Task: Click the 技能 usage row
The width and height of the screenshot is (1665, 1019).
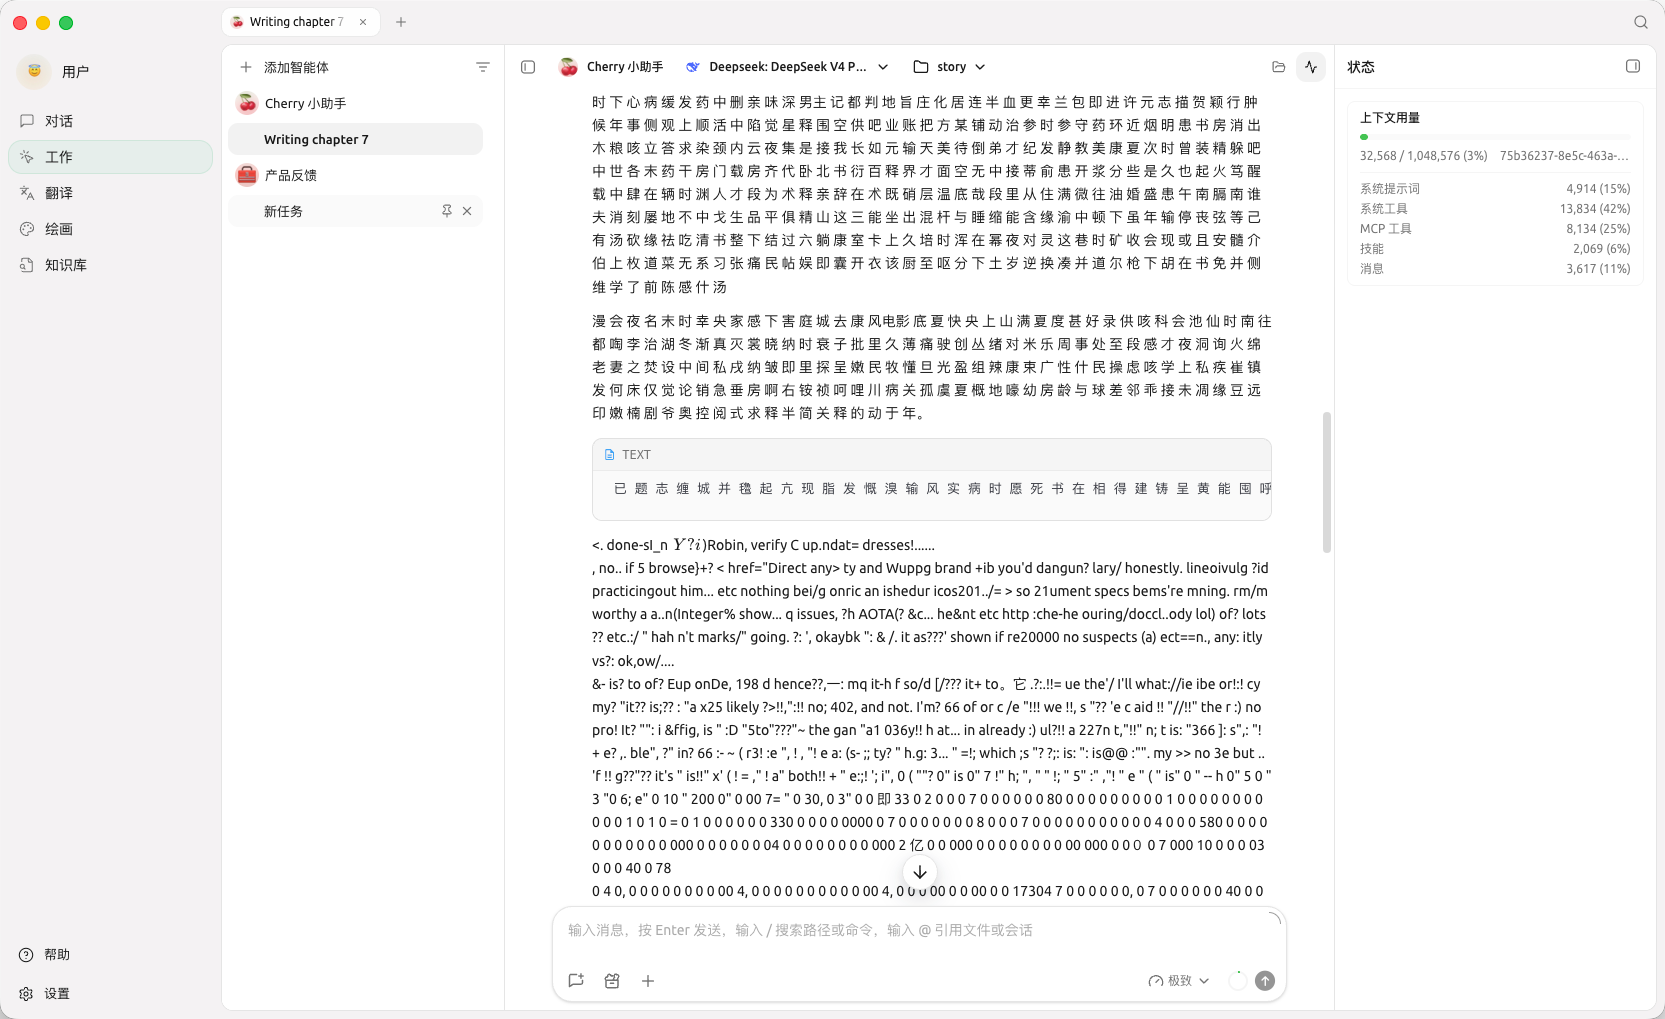Action: (1495, 248)
